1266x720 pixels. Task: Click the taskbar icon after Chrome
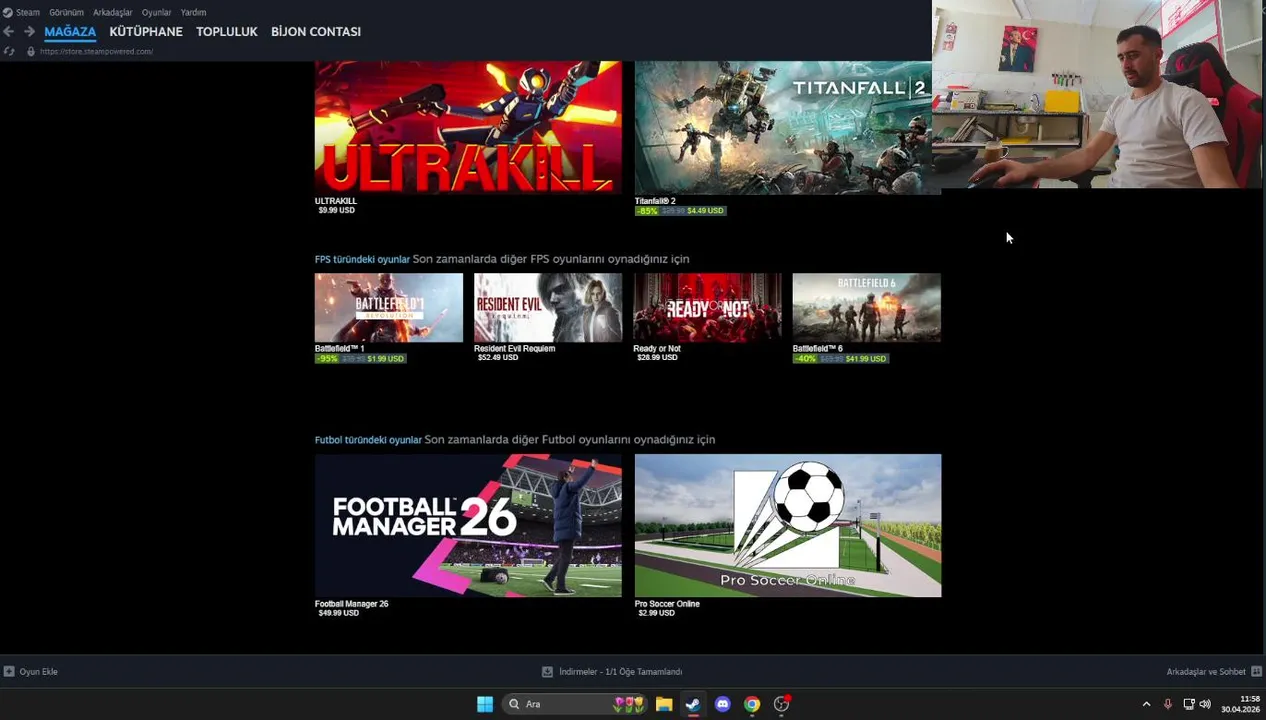(x=782, y=704)
